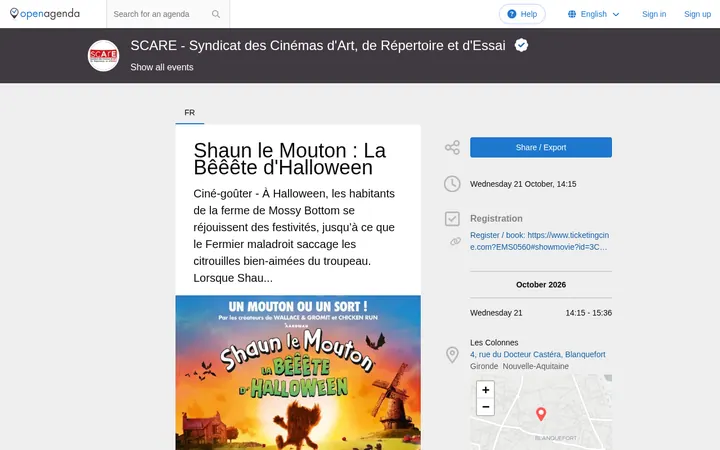Click the Registration checkmark icon
This screenshot has width=720, height=450.
click(x=452, y=219)
